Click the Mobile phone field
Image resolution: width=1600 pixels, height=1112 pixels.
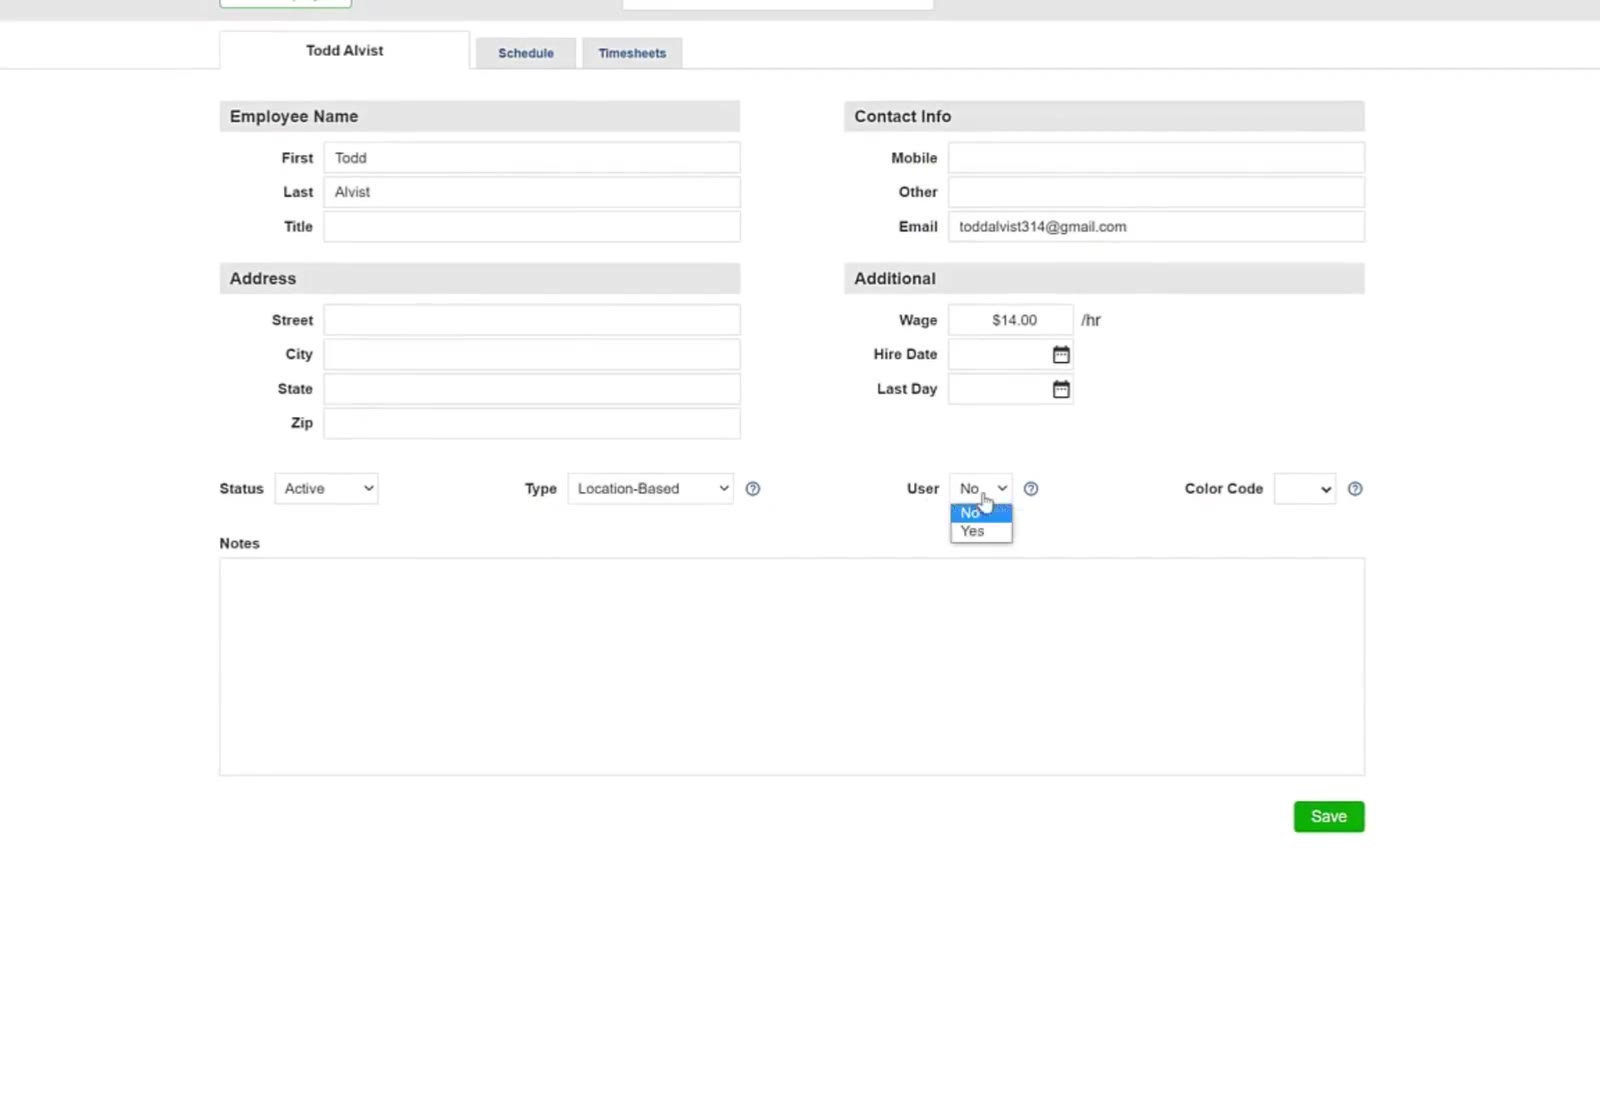point(1156,158)
